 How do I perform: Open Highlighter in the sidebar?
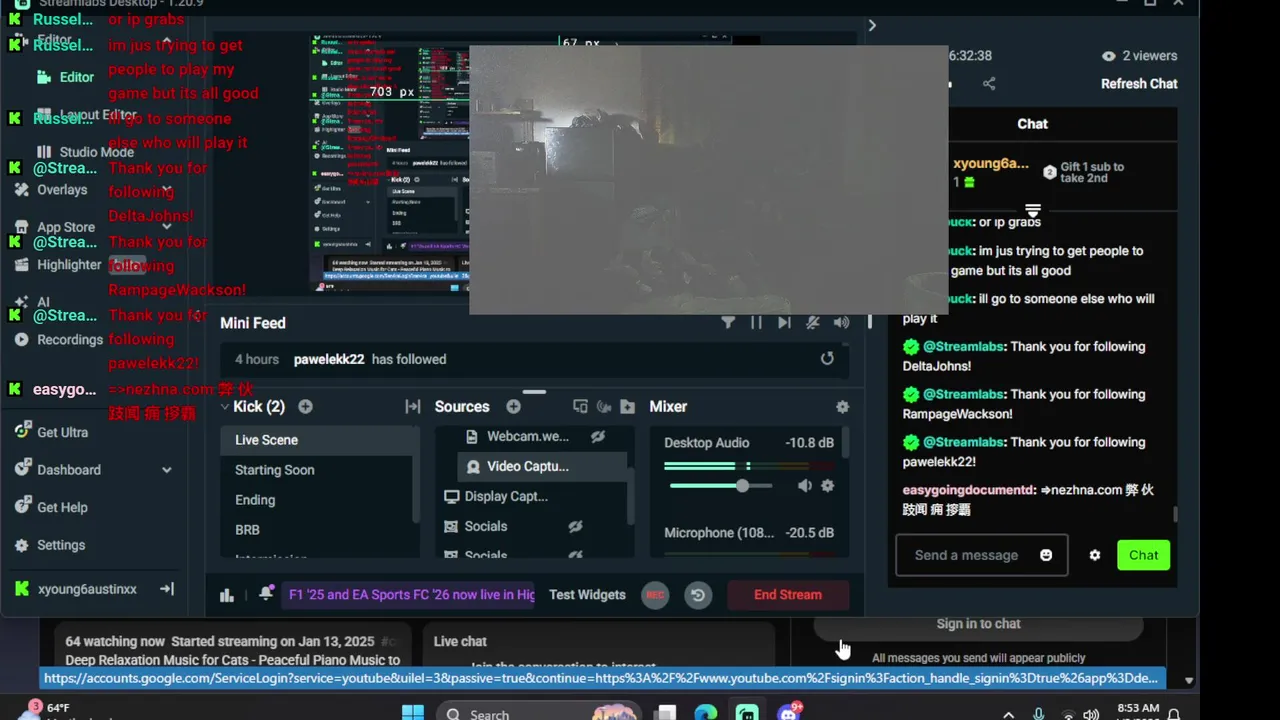(69, 265)
